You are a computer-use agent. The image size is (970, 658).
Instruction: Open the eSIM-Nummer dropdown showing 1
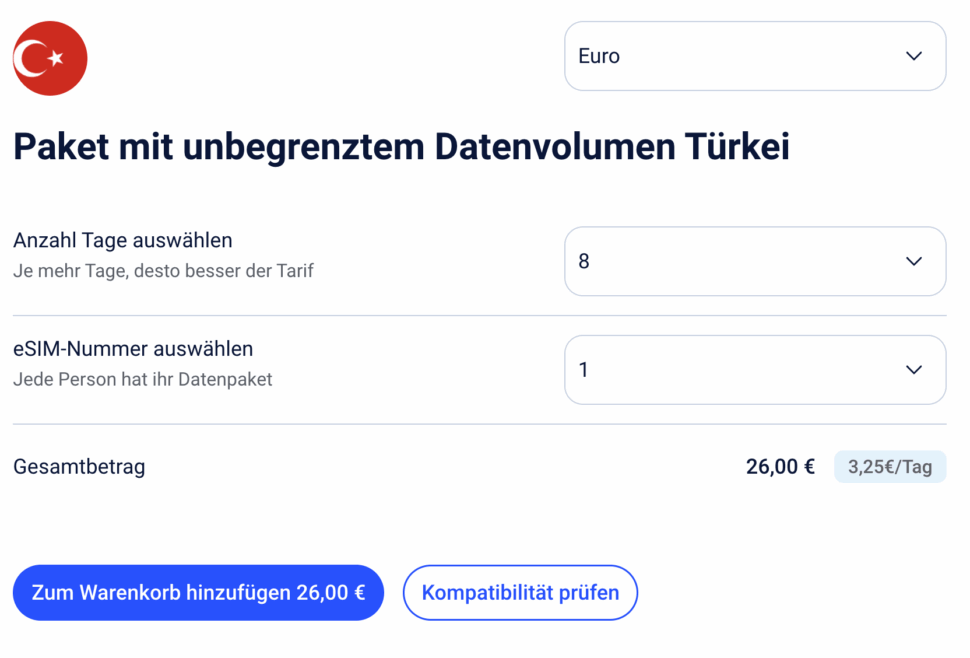754,369
